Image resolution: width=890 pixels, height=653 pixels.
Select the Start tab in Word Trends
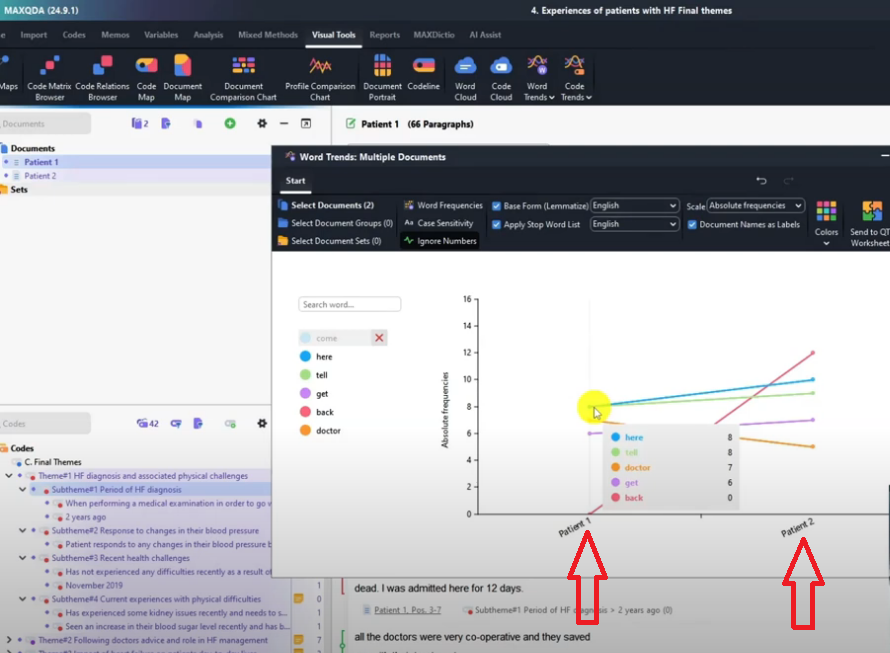(x=295, y=181)
